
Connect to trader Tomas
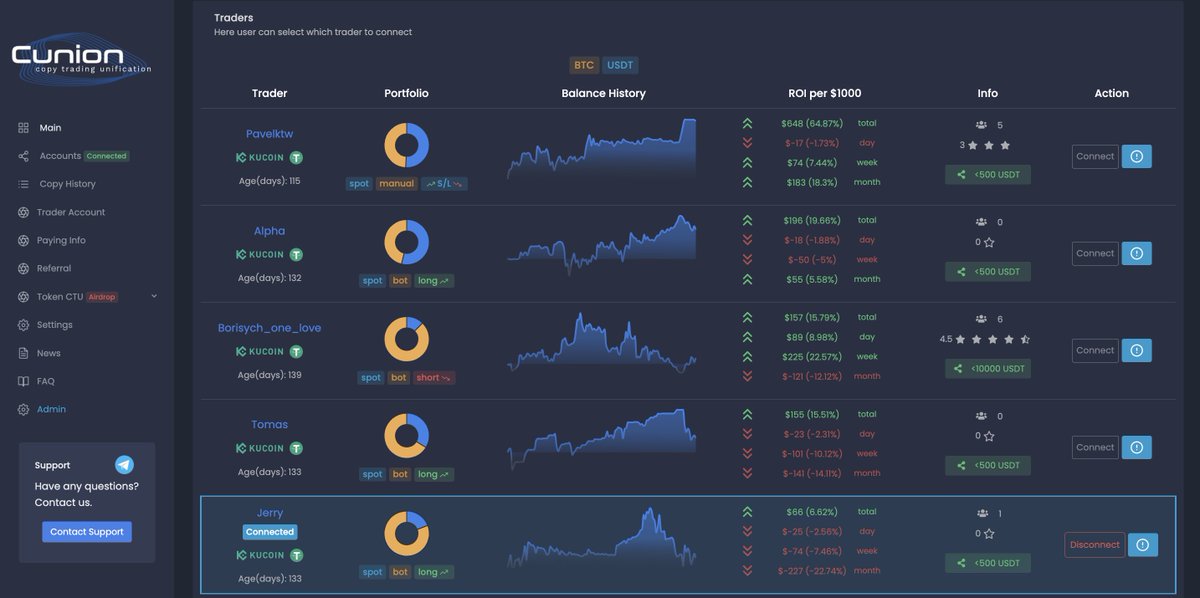click(x=1095, y=447)
